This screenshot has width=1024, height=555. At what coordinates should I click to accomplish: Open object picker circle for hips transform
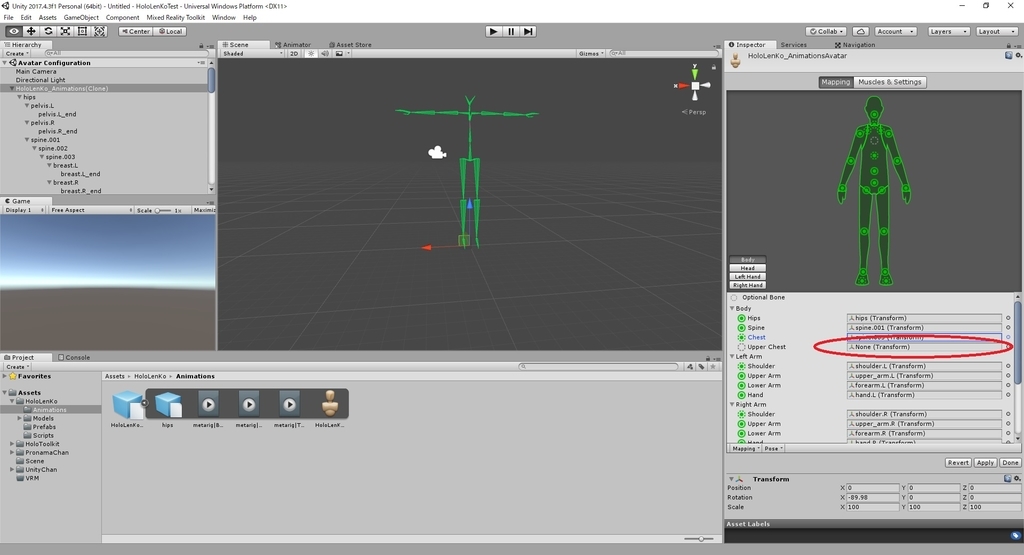point(1008,318)
